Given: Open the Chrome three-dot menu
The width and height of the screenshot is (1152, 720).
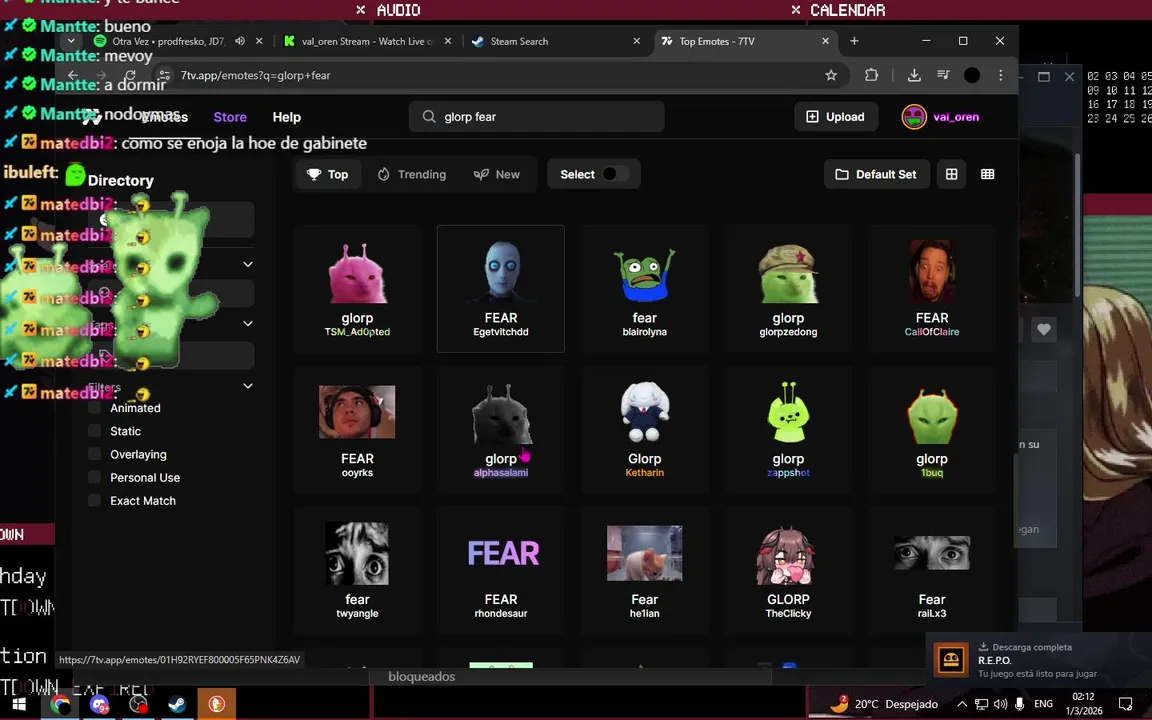Looking at the screenshot, I should (1000, 75).
